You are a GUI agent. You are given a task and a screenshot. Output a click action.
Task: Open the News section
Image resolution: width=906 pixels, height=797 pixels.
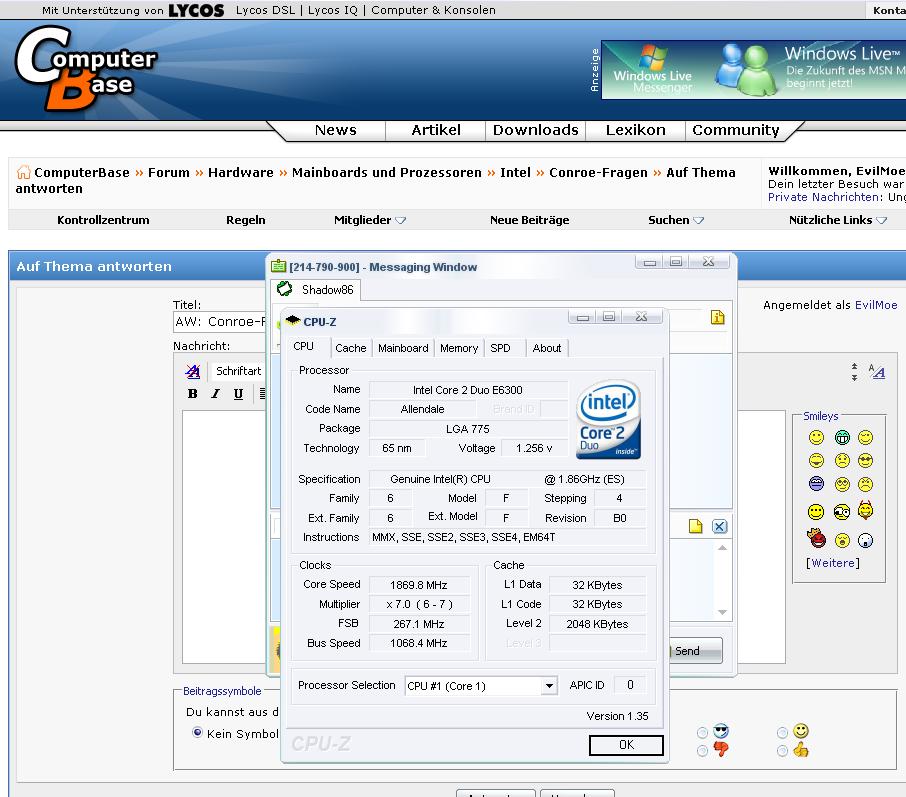tap(336, 130)
